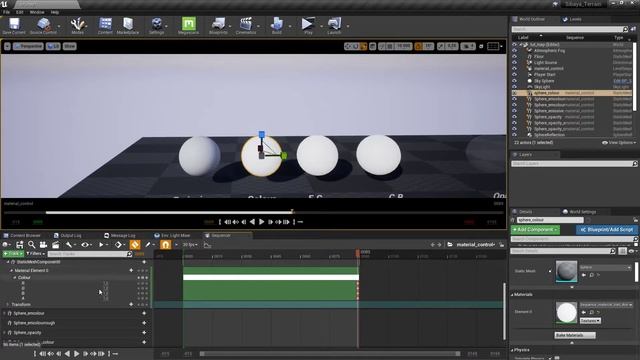Switch to the Levels tab

(572, 19)
